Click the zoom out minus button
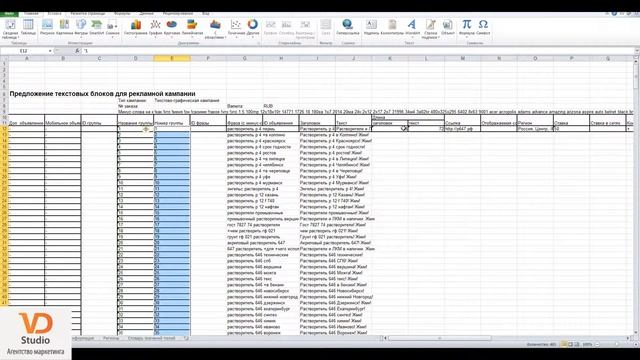This screenshot has height=360, width=640. click(x=598, y=344)
